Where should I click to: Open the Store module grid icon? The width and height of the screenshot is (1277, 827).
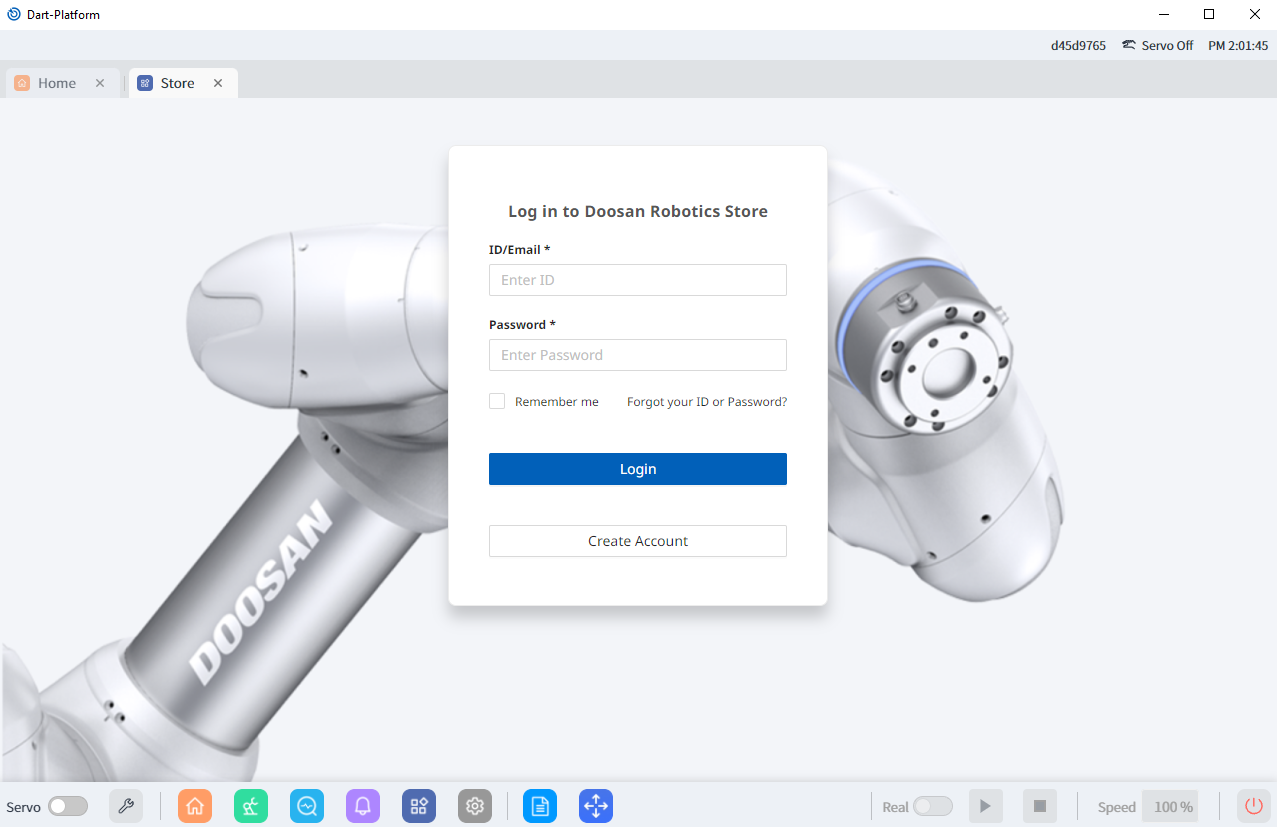pos(419,806)
